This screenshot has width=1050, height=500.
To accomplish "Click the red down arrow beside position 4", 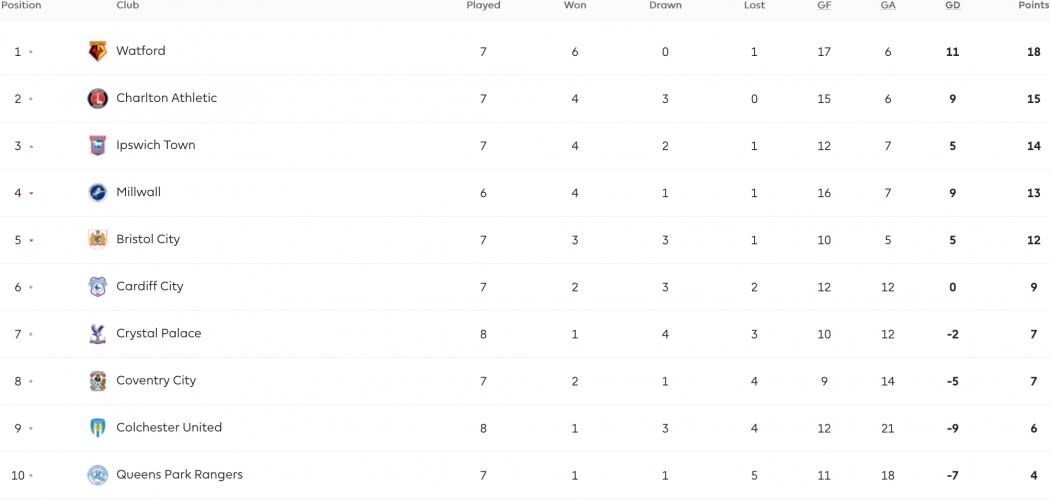I will (31, 193).
